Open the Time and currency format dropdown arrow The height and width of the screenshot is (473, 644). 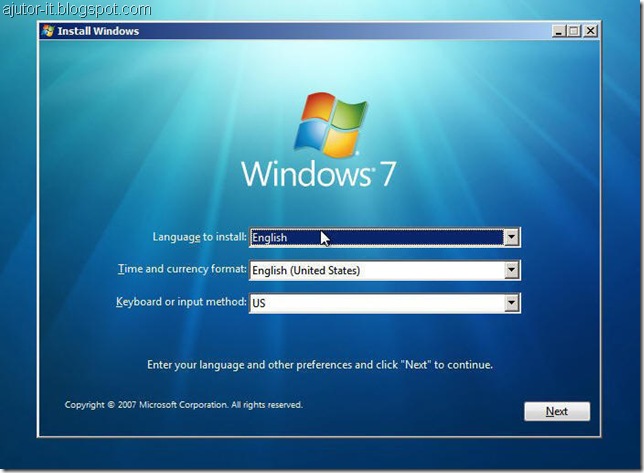[x=511, y=270]
